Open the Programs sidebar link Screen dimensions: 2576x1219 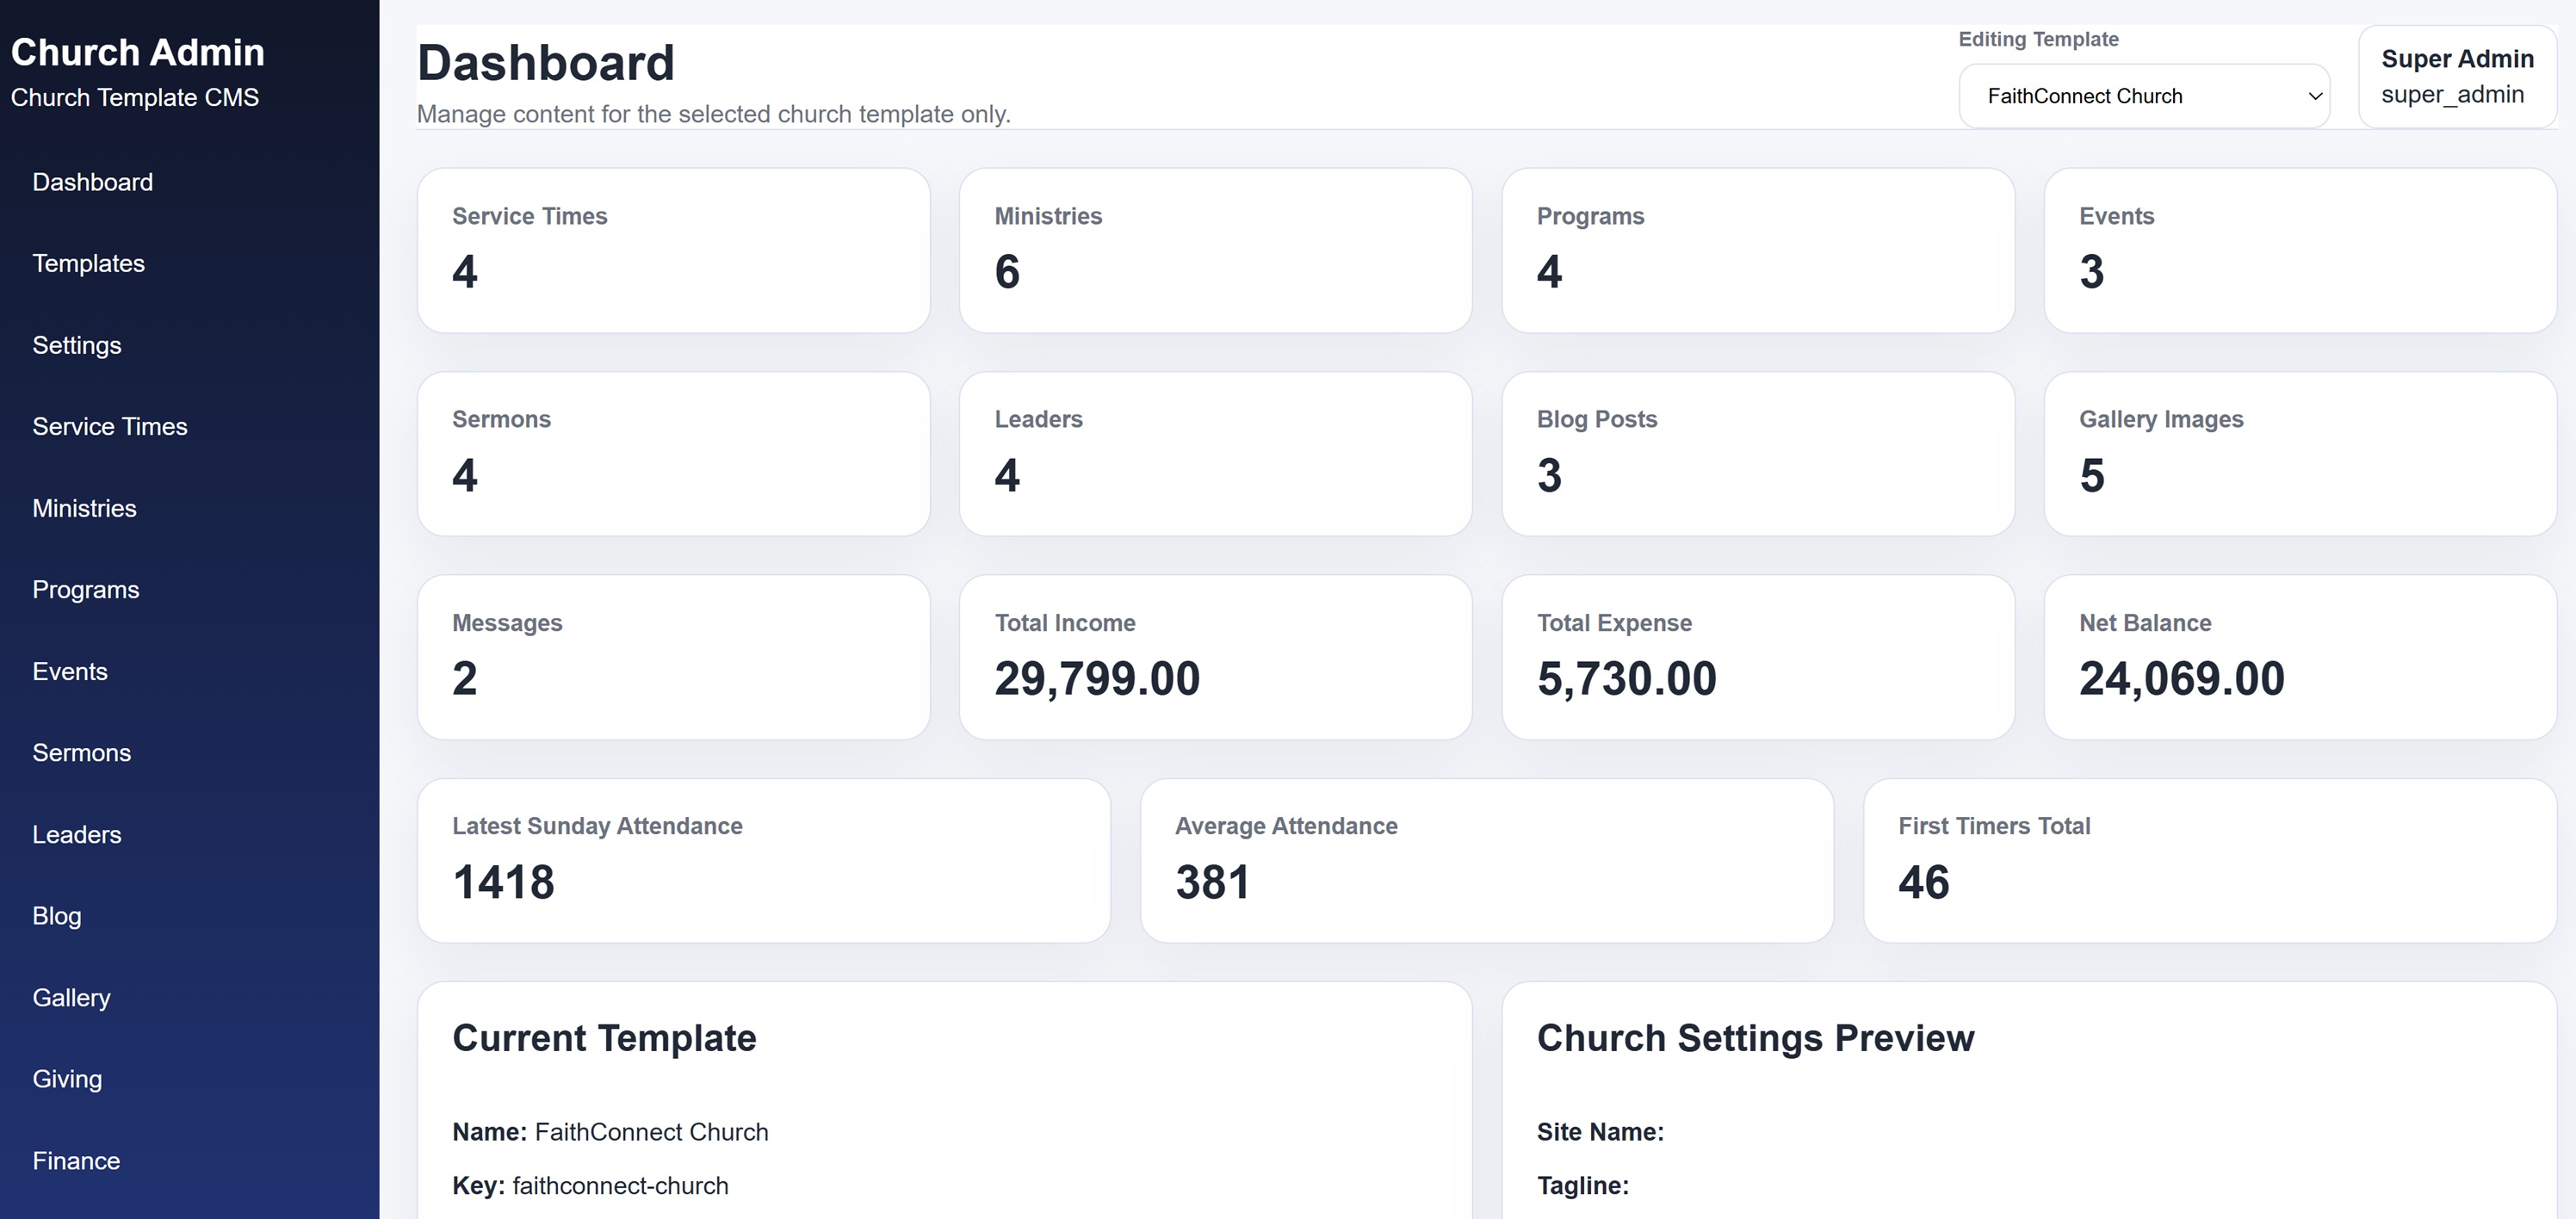click(x=86, y=589)
